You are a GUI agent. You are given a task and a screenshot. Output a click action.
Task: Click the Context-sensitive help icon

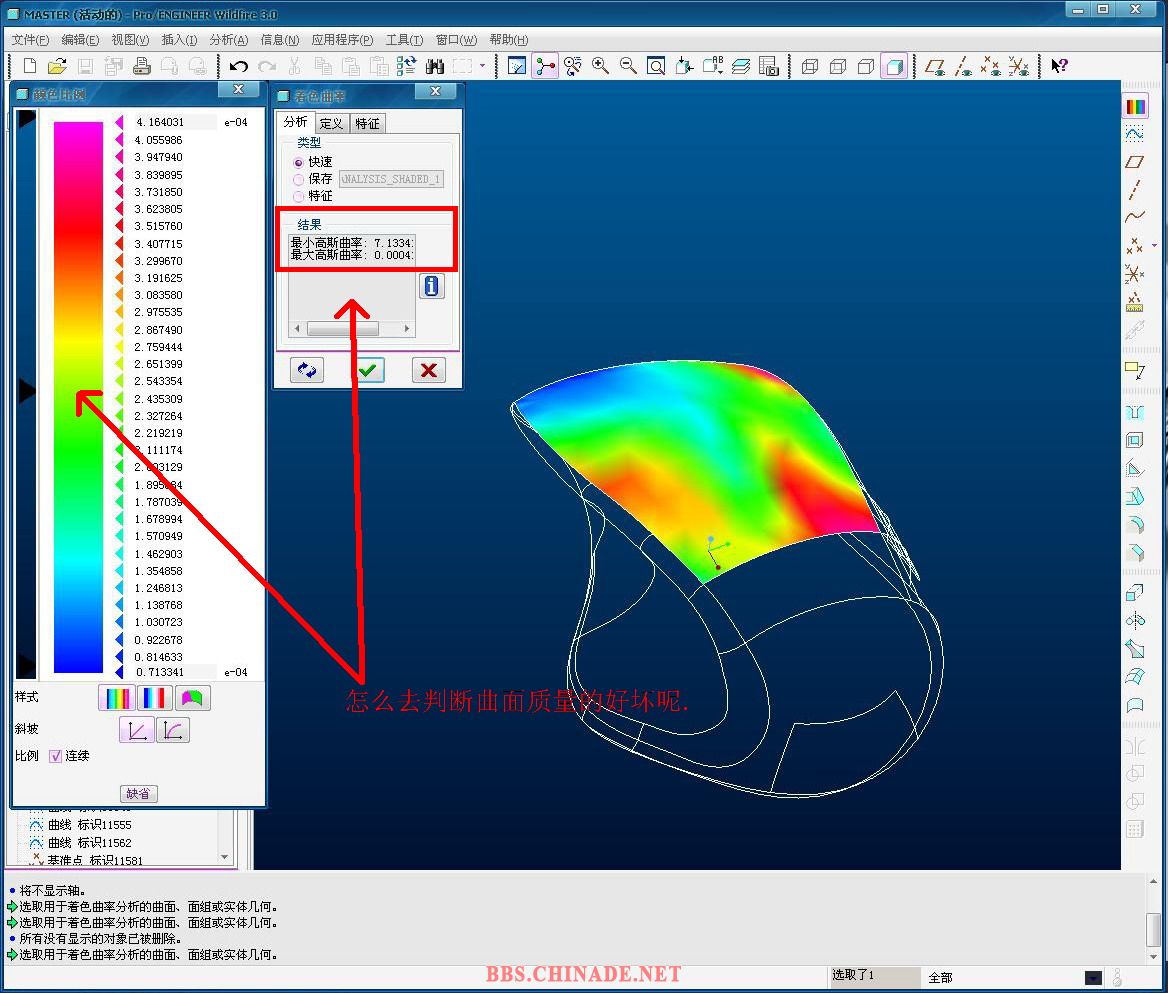tap(1058, 66)
